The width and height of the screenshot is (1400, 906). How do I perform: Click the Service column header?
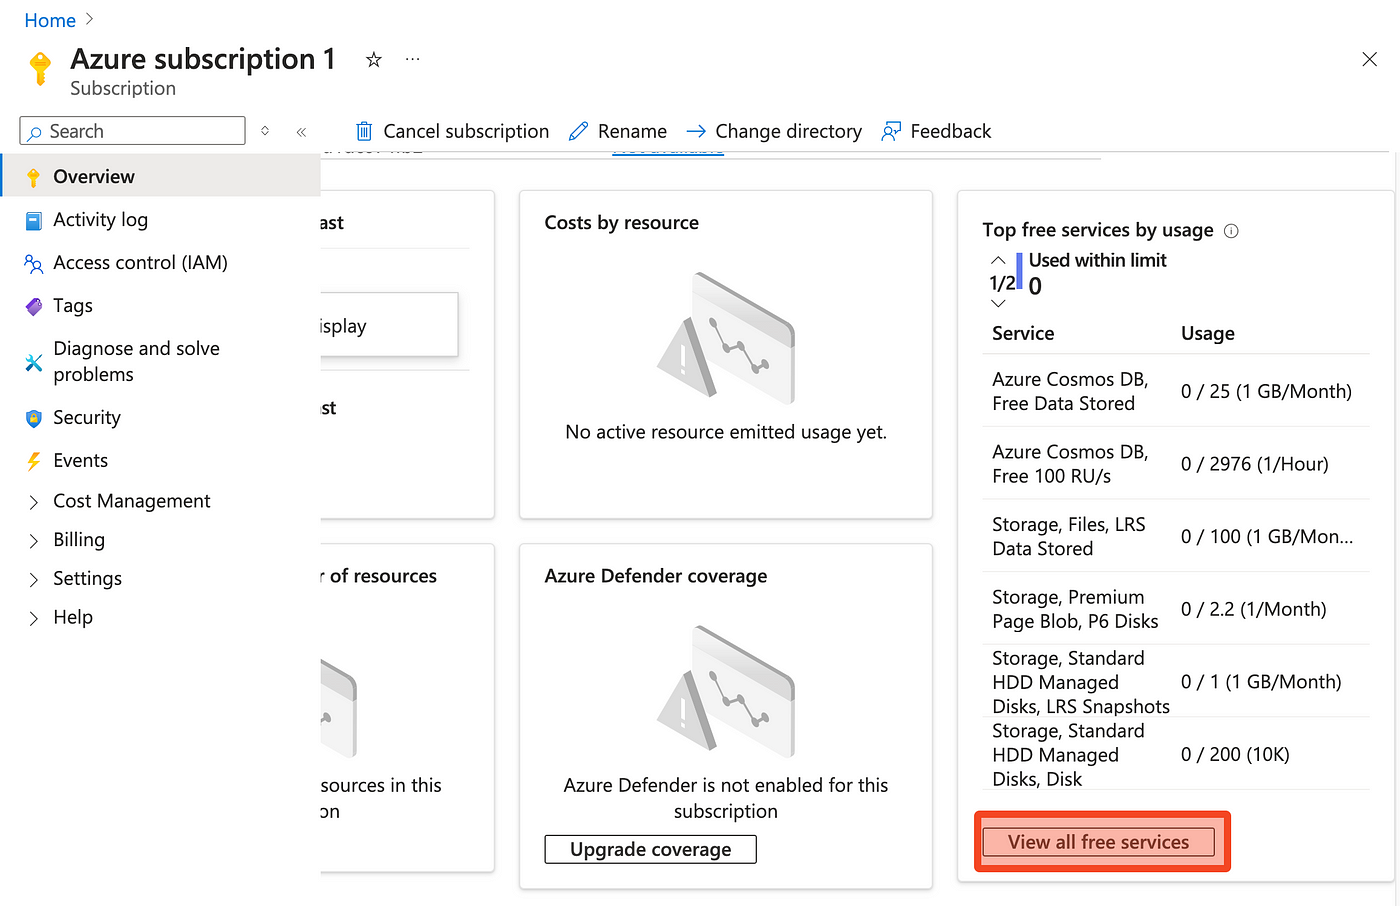click(1023, 333)
